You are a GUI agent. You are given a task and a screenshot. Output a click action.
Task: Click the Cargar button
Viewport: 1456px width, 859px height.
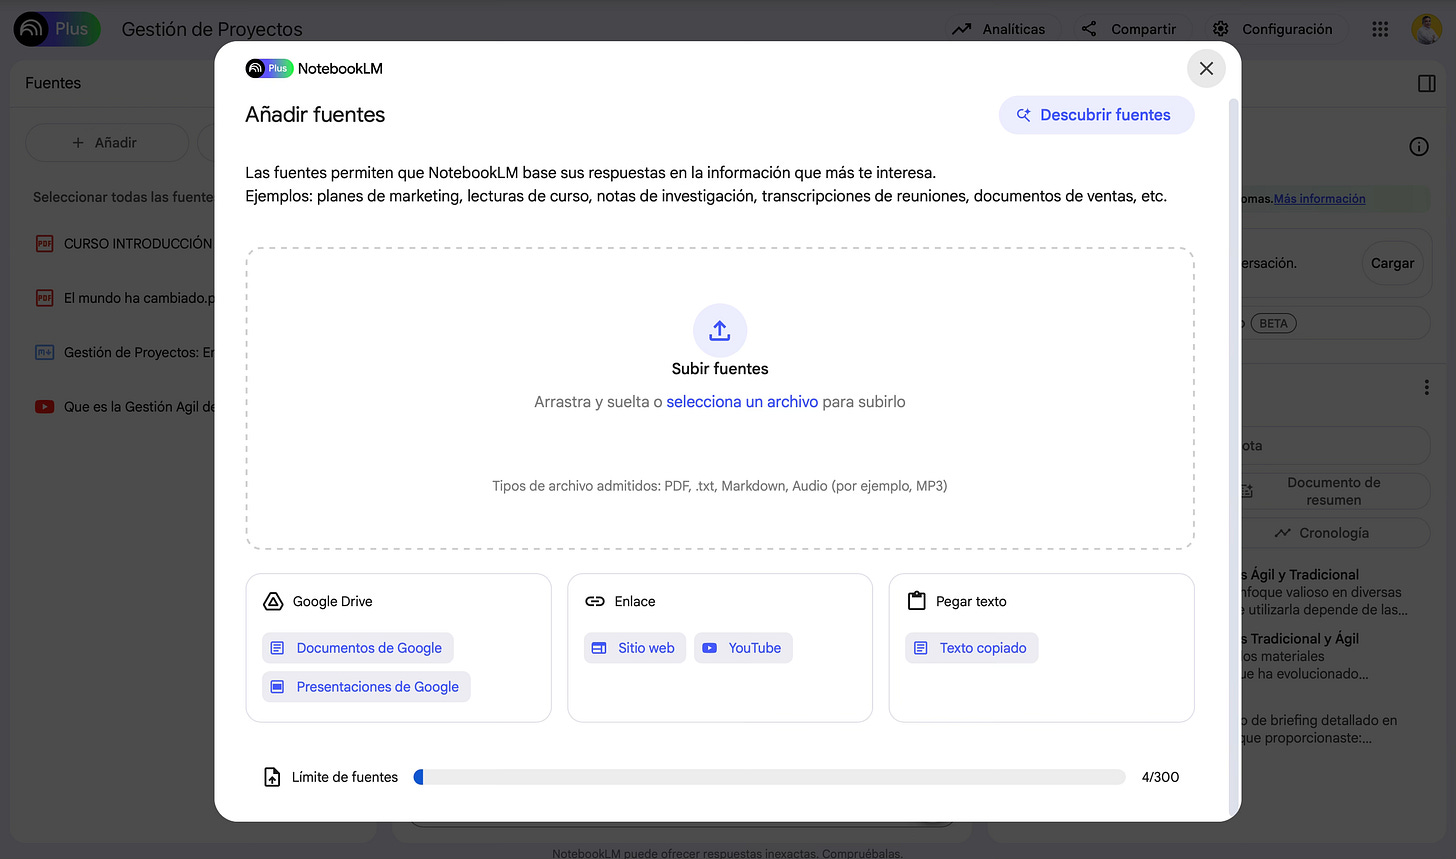pos(1392,263)
